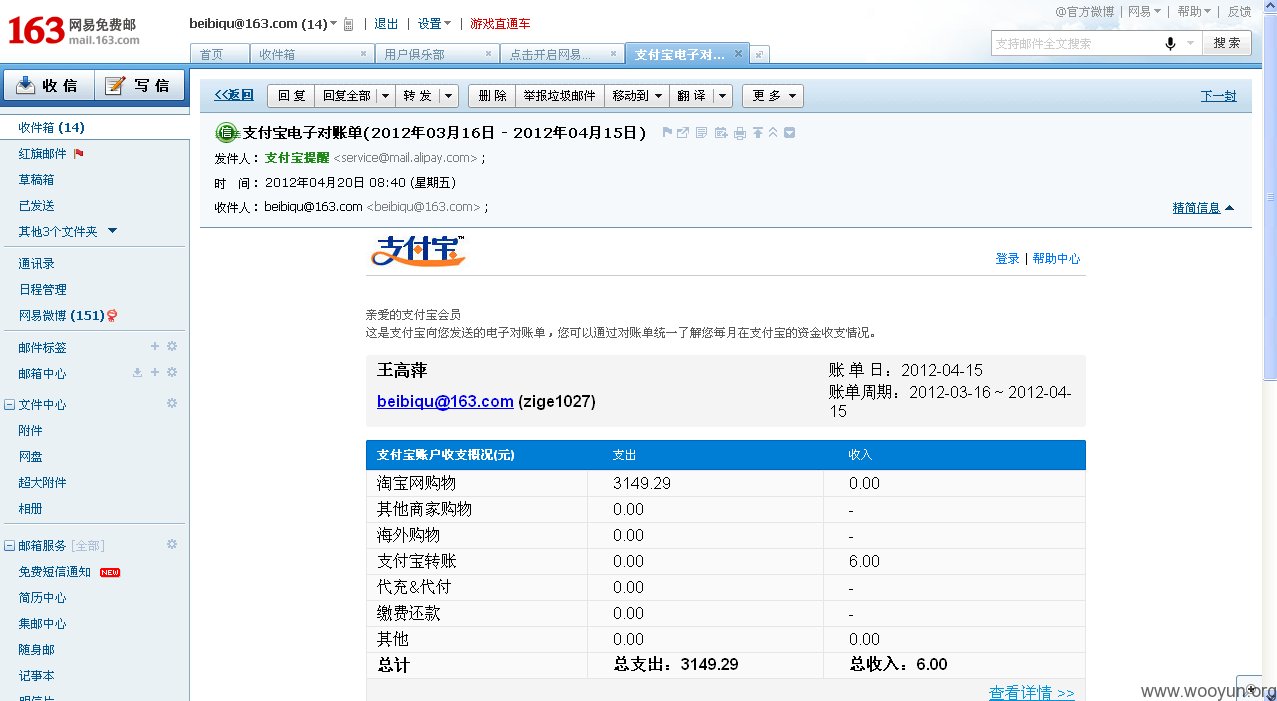Open the search options dropdown arrow
The width and height of the screenshot is (1277, 701).
(x=1190, y=43)
